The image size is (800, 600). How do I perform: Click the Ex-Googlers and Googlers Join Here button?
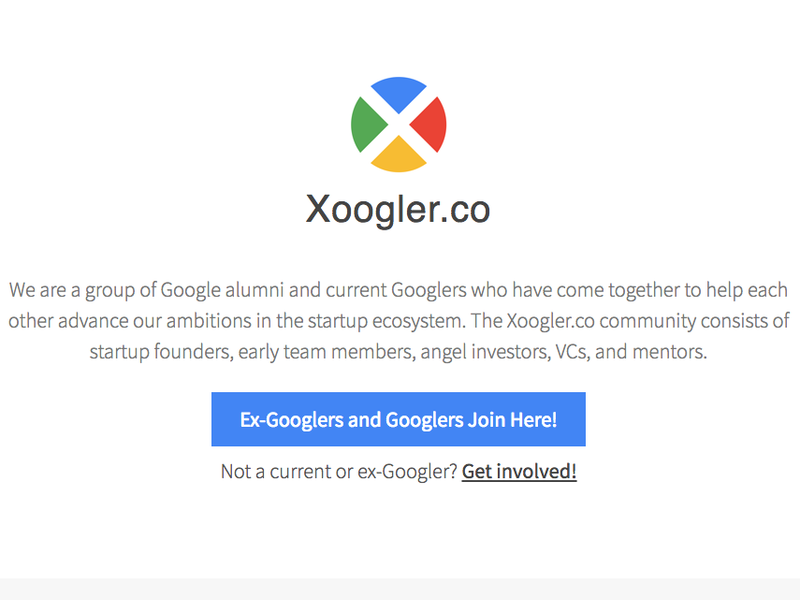(x=398, y=419)
